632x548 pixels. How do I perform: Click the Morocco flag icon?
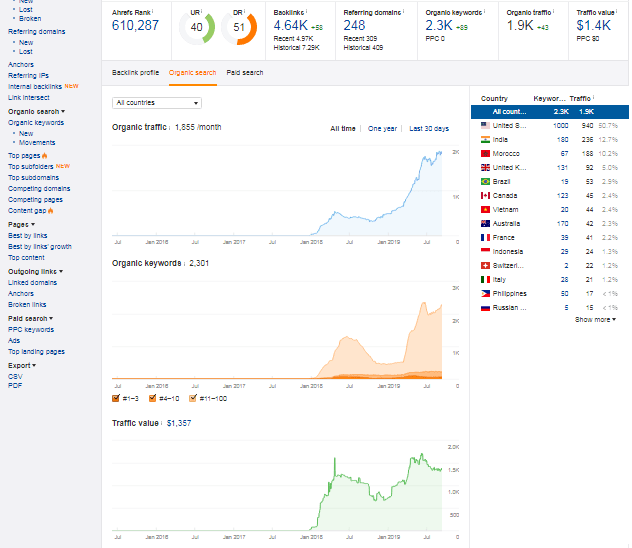485,154
